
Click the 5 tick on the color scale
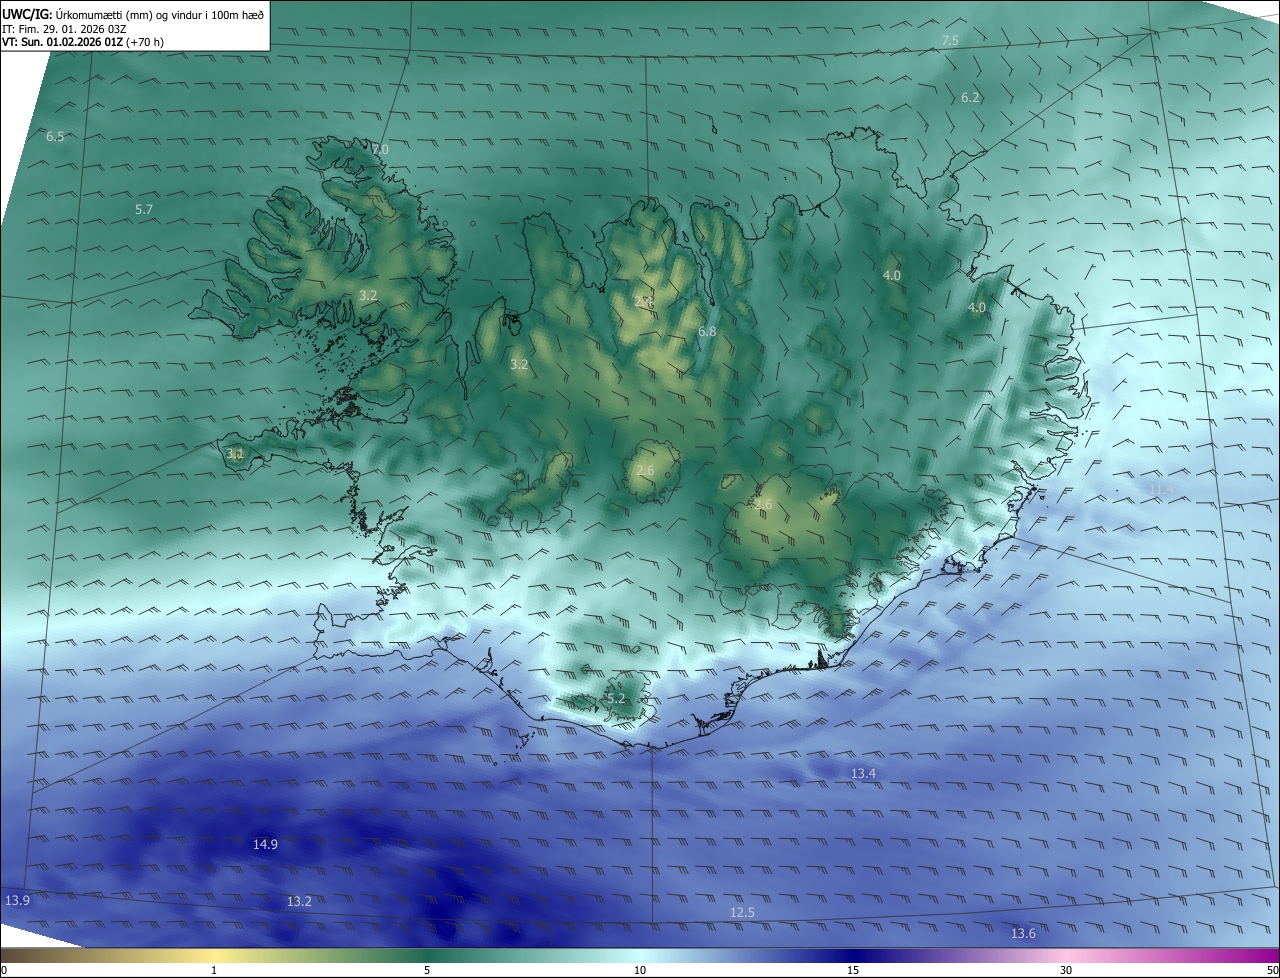pyautogui.click(x=427, y=970)
